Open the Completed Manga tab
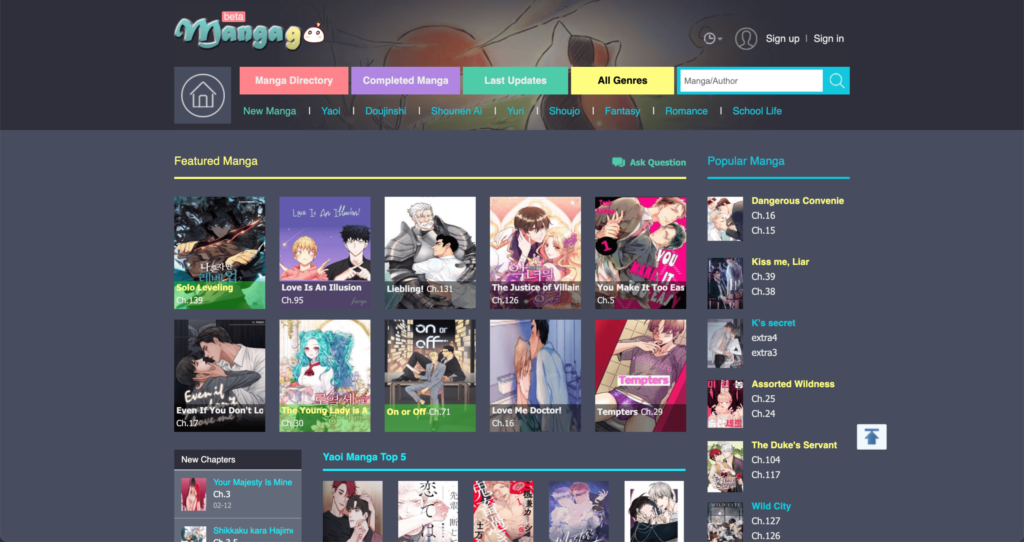The width and height of the screenshot is (1024, 542). 405,81
